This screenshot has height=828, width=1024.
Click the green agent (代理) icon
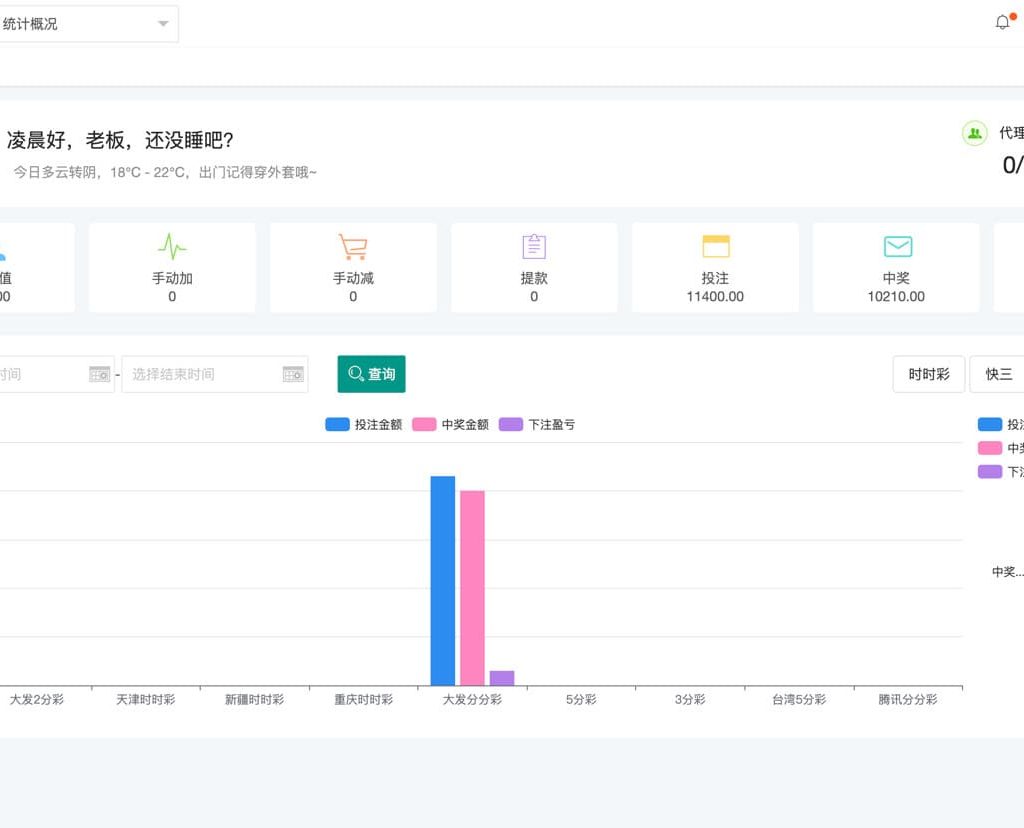(x=974, y=133)
